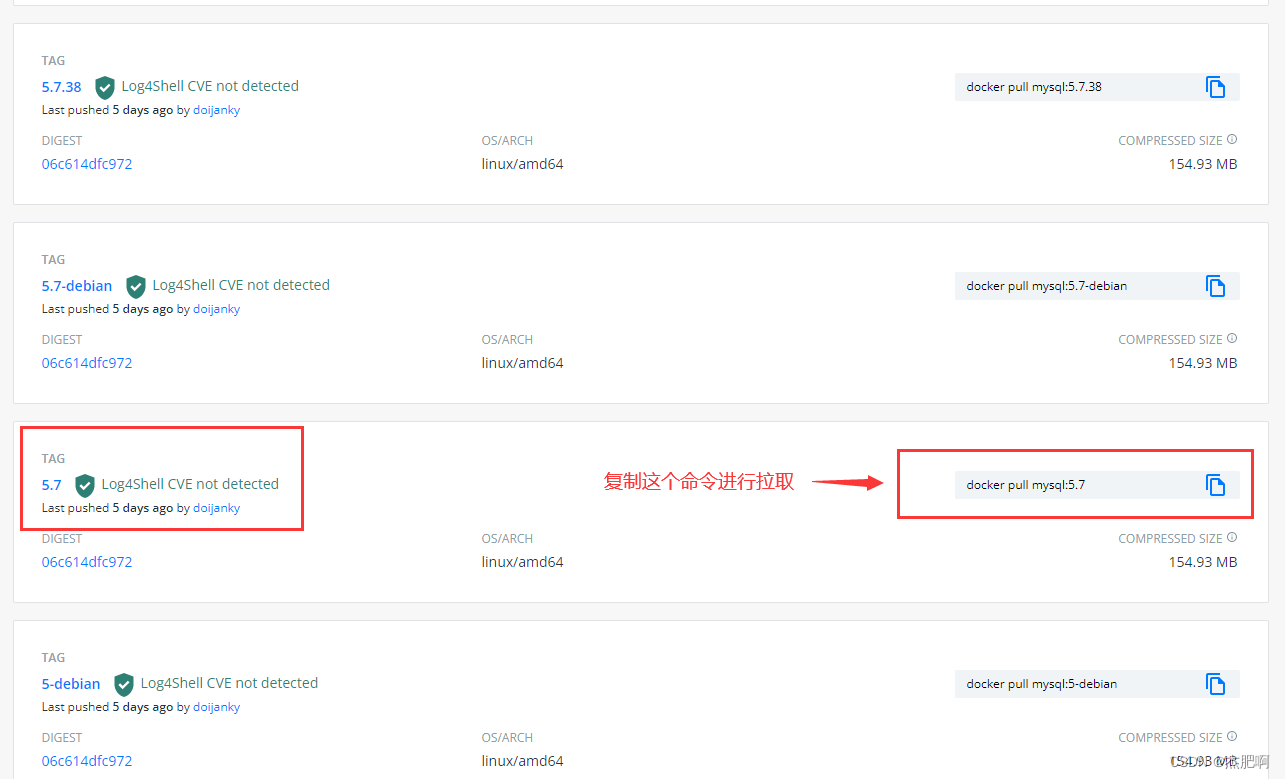Copy the docker pull mysql:5.7.38 command
This screenshot has width=1285, height=779.
coord(1215,87)
